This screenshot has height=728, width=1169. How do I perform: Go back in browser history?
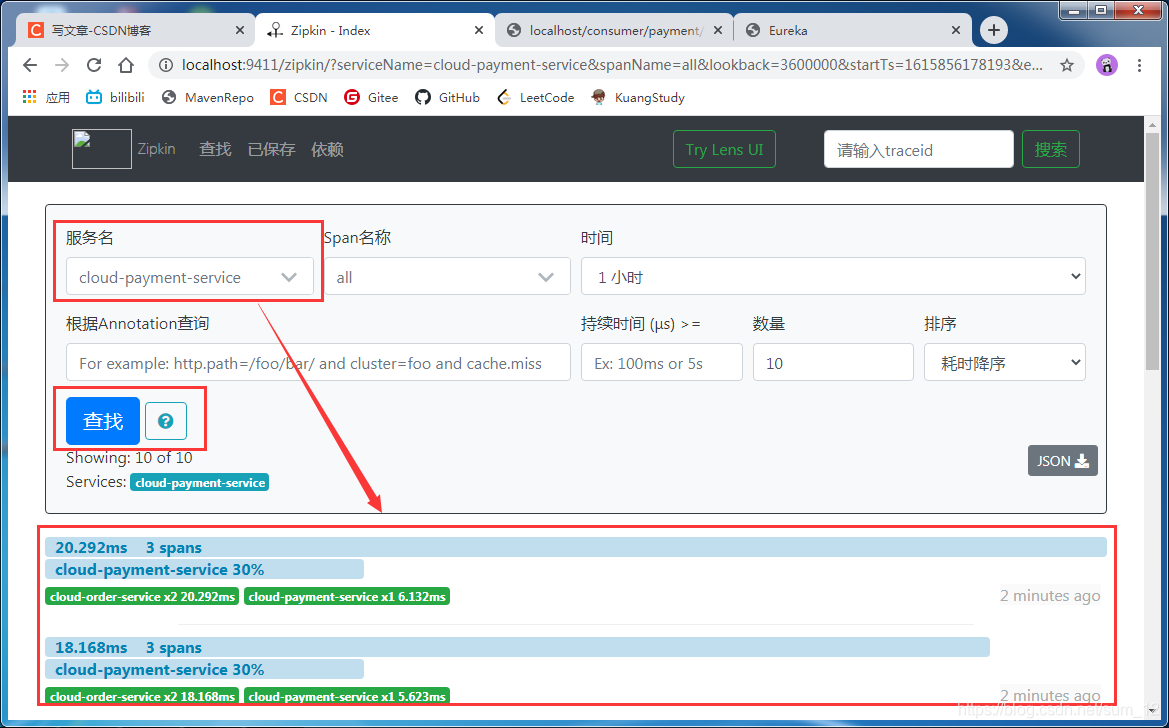(x=30, y=66)
